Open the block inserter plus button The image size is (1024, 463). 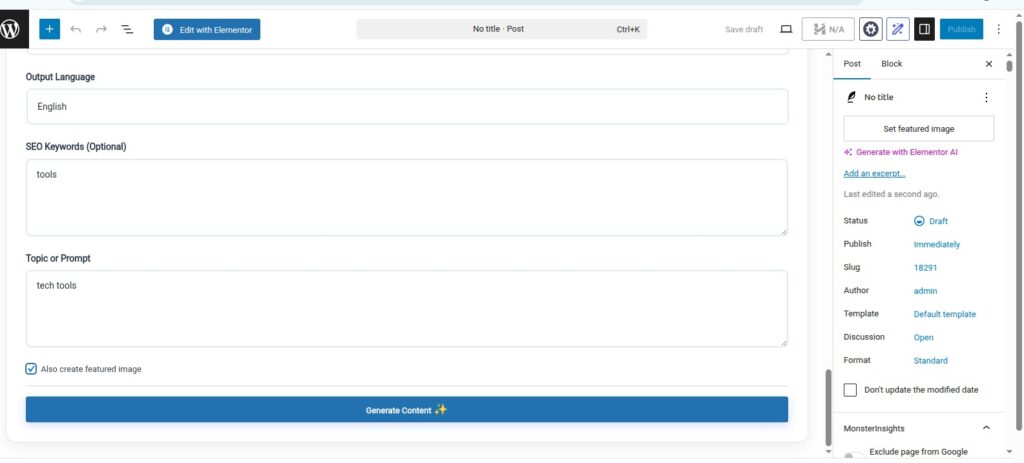point(50,30)
